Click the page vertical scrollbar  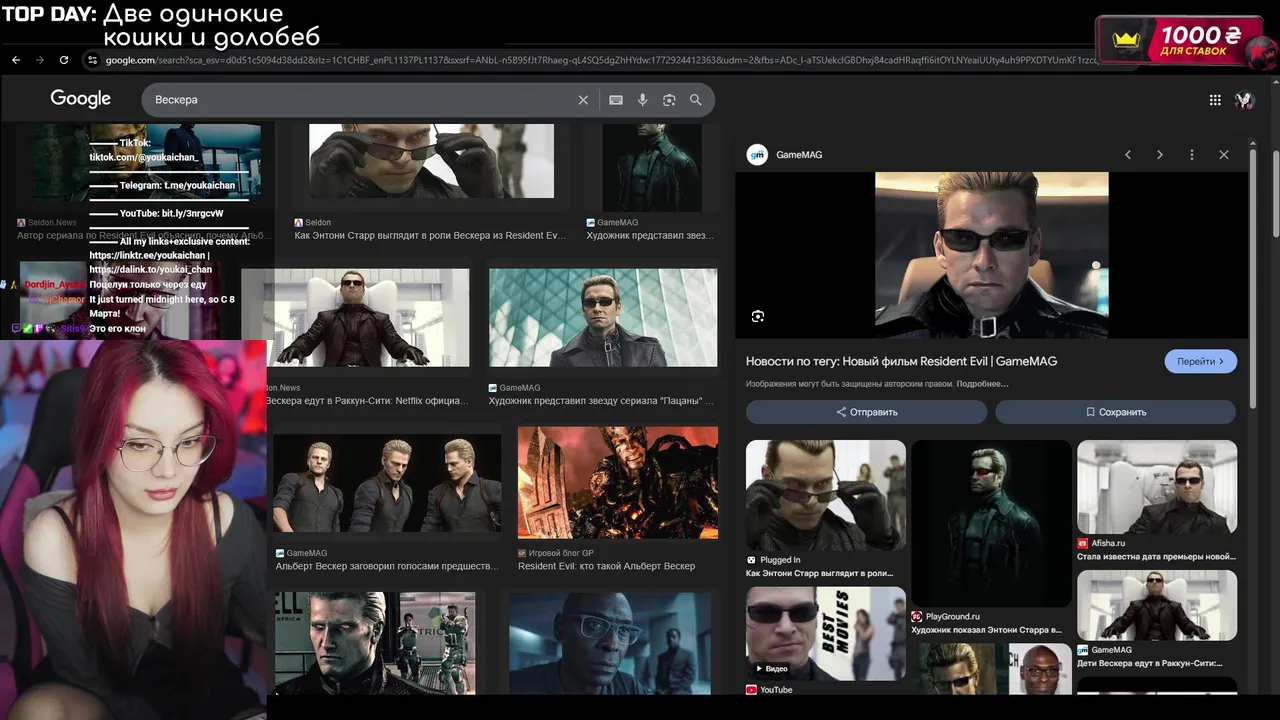pyautogui.click(x=1275, y=193)
